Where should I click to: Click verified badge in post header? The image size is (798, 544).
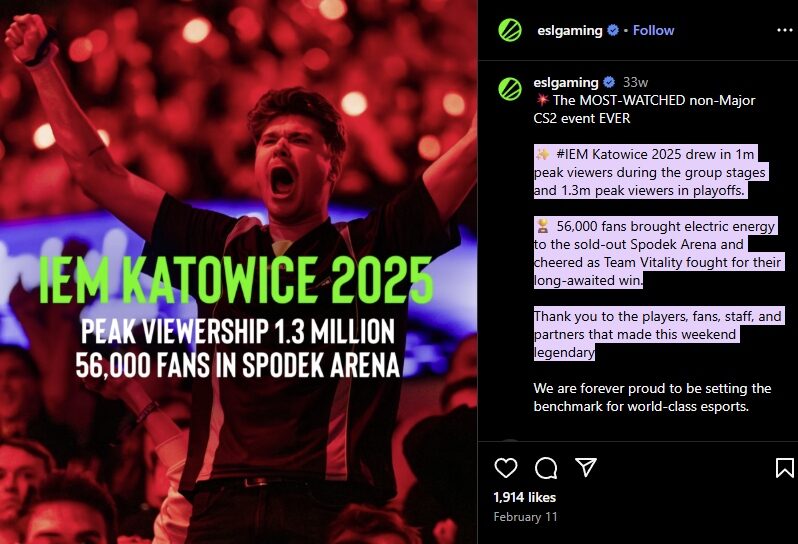click(x=613, y=30)
